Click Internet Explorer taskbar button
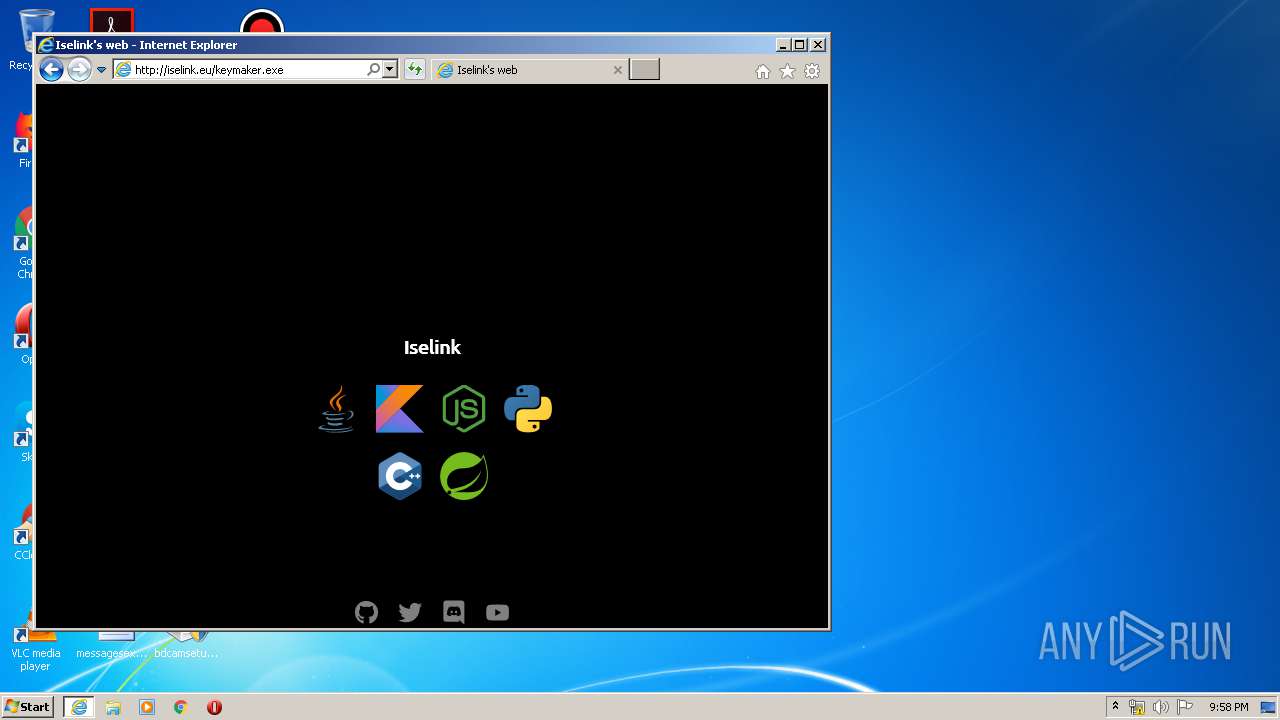The width and height of the screenshot is (1280, 720). click(x=78, y=707)
